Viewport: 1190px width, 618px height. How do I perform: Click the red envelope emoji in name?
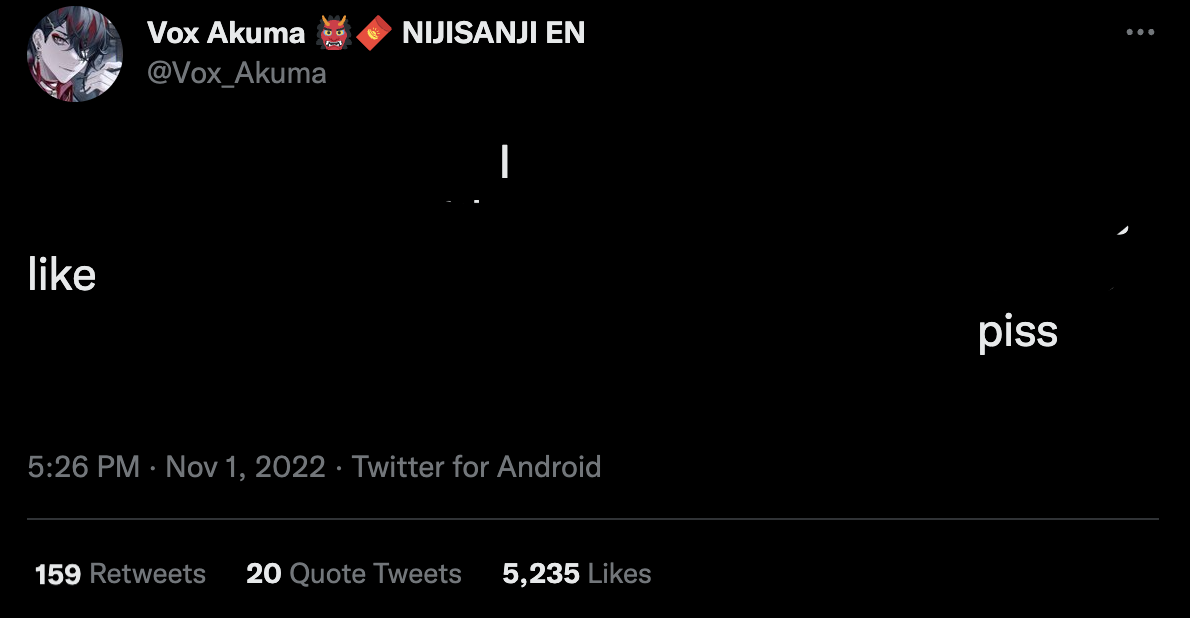click(x=374, y=33)
